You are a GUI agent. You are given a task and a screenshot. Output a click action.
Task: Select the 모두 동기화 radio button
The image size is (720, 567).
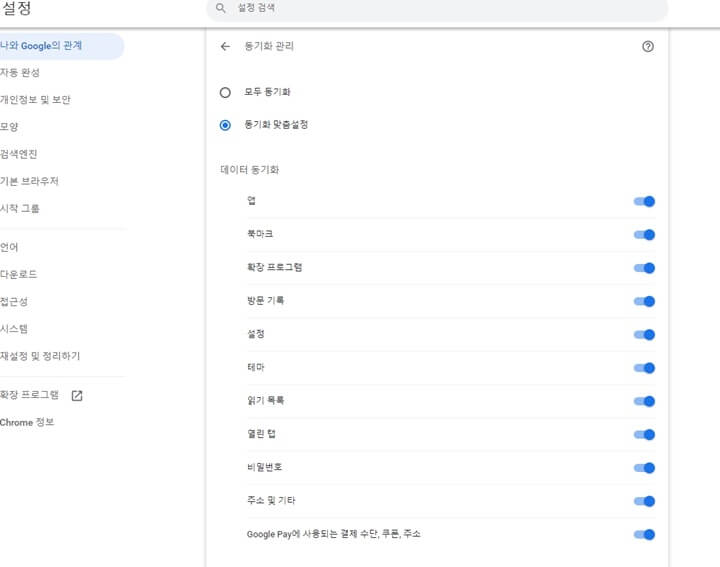pos(225,93)
